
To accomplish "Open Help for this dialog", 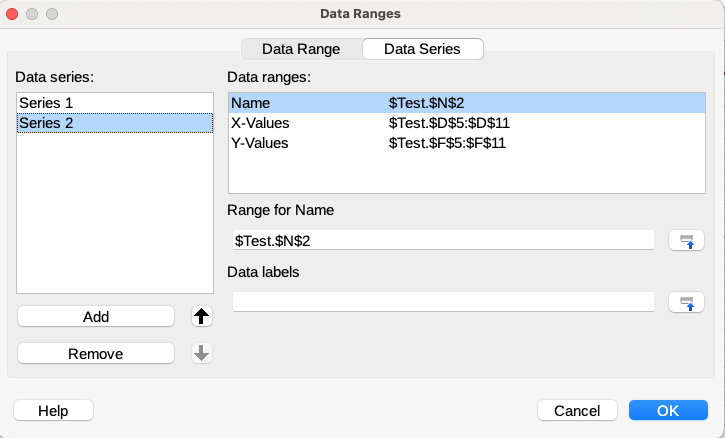I will [52, 410].
